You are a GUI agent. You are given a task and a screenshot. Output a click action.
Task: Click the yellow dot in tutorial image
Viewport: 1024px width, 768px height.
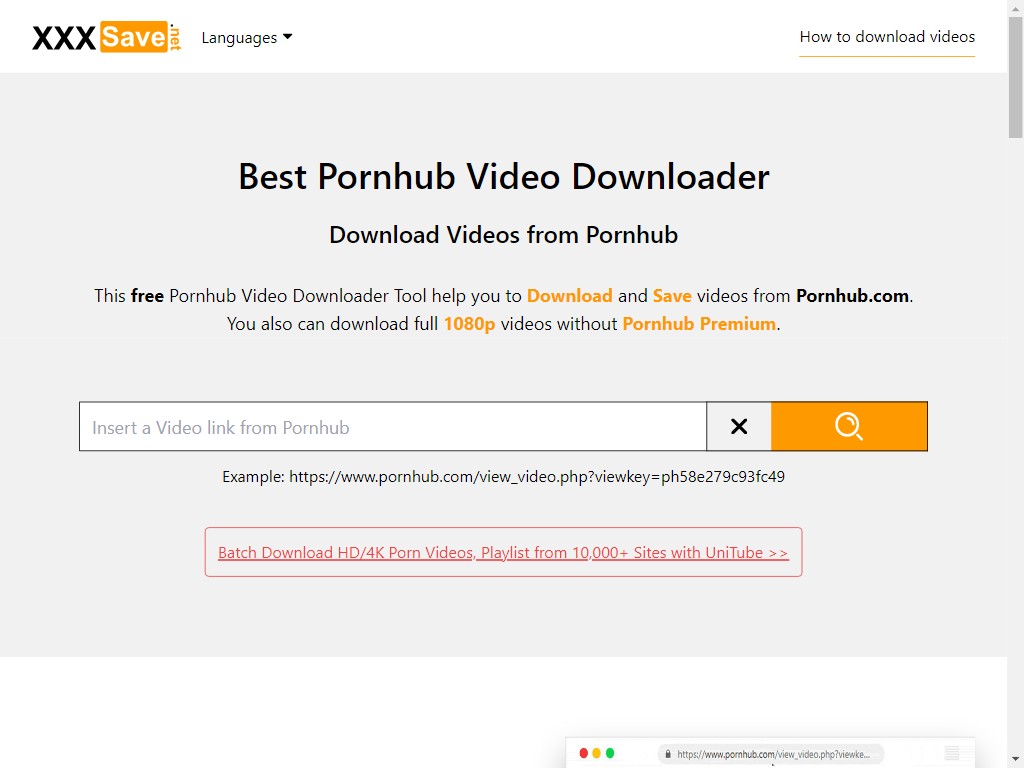[x=597, y=753]
